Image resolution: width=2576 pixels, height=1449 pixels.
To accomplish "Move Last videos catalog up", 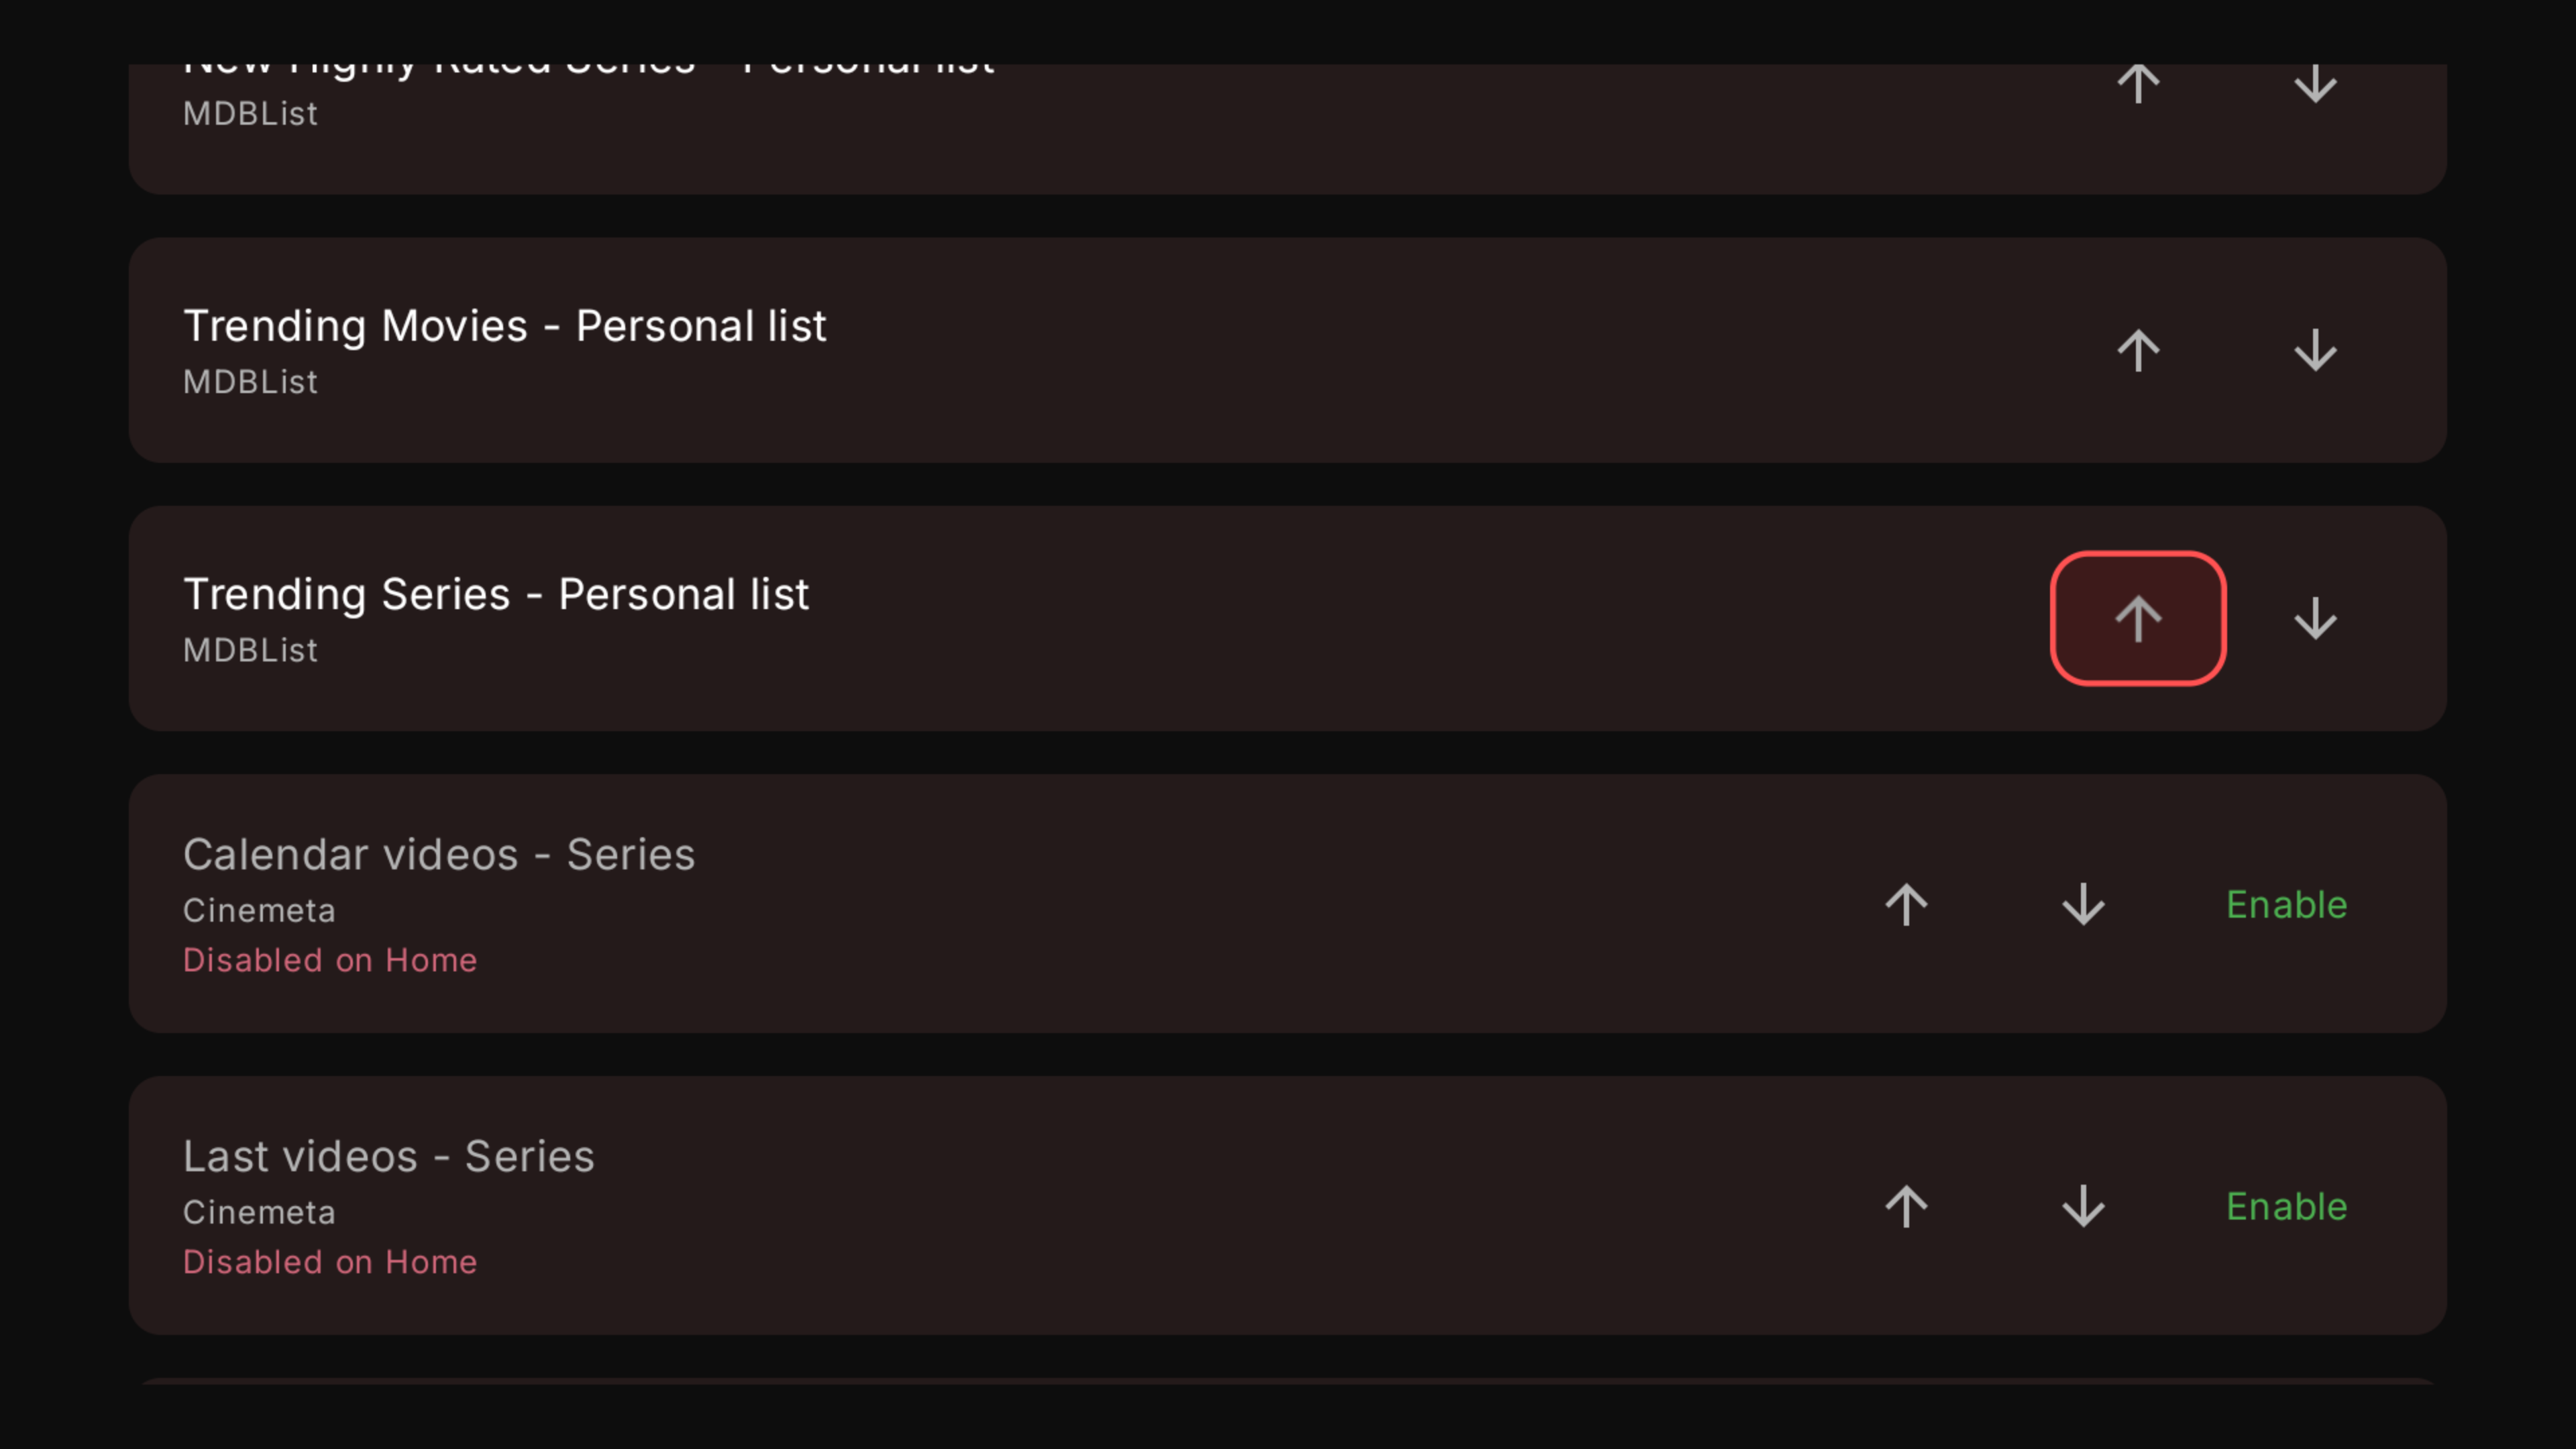I will (1906, 1207).
